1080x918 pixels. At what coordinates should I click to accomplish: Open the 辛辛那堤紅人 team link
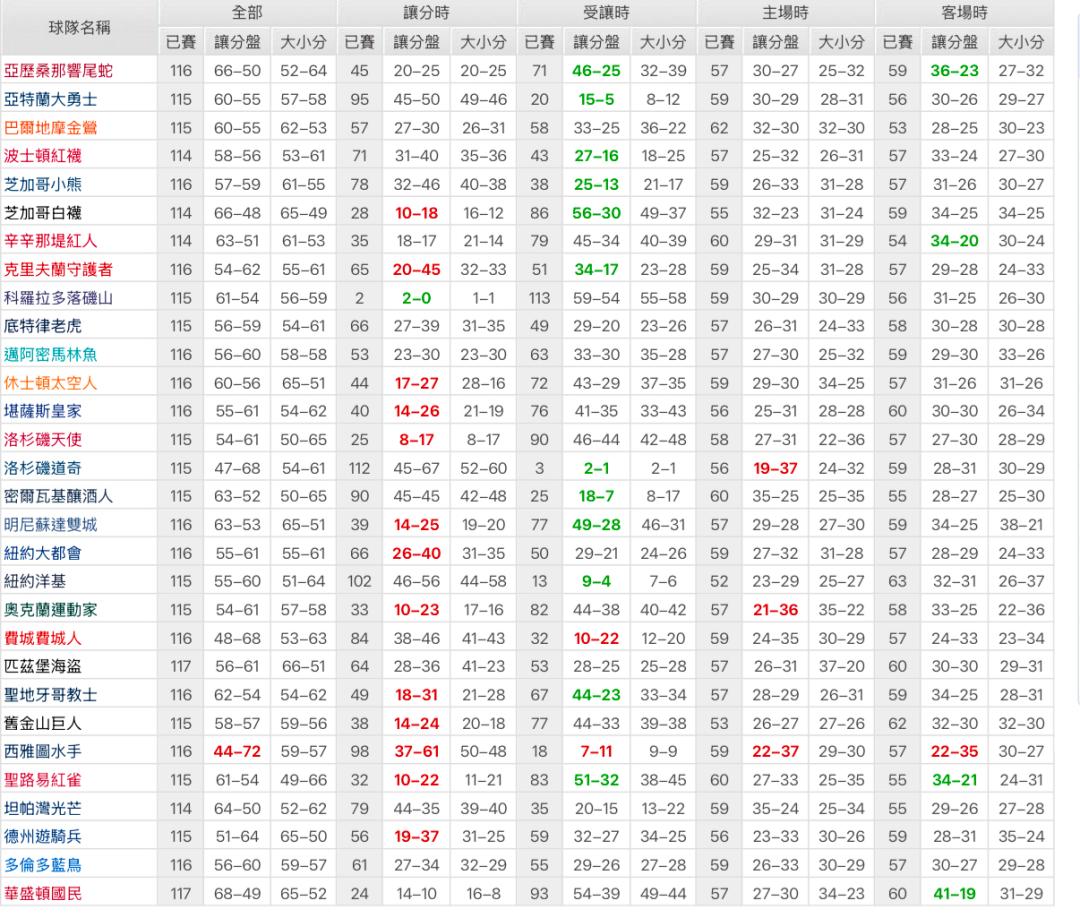(50, 241)
